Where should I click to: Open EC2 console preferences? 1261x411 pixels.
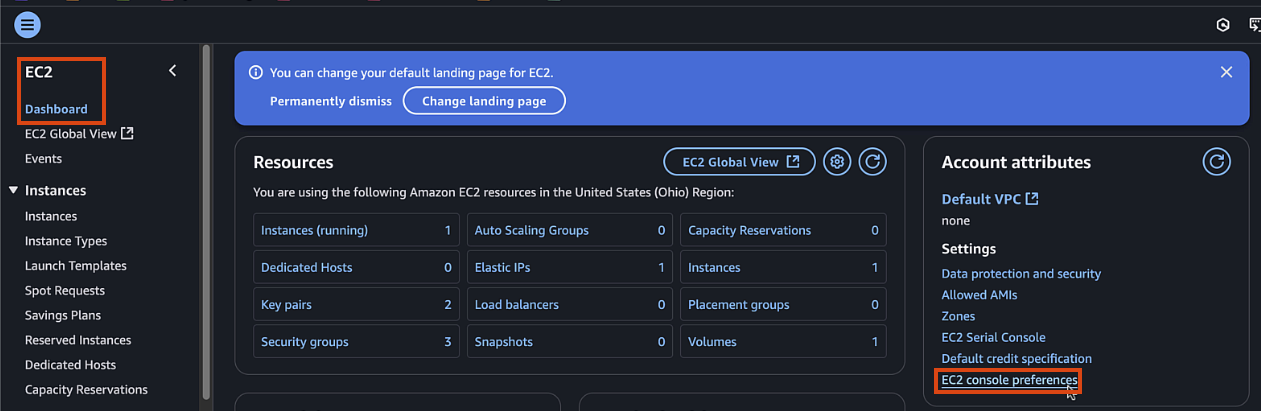(x=1009, y=380)
